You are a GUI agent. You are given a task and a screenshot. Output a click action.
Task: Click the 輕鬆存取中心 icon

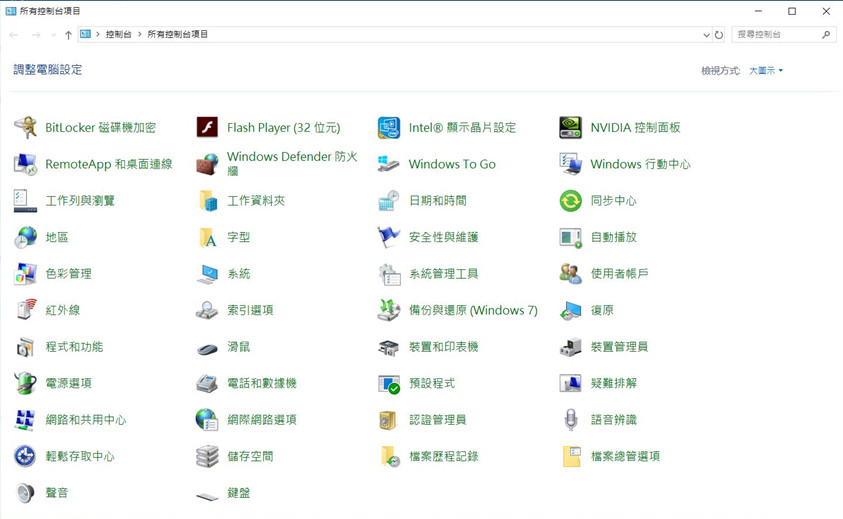pos(25,456)
